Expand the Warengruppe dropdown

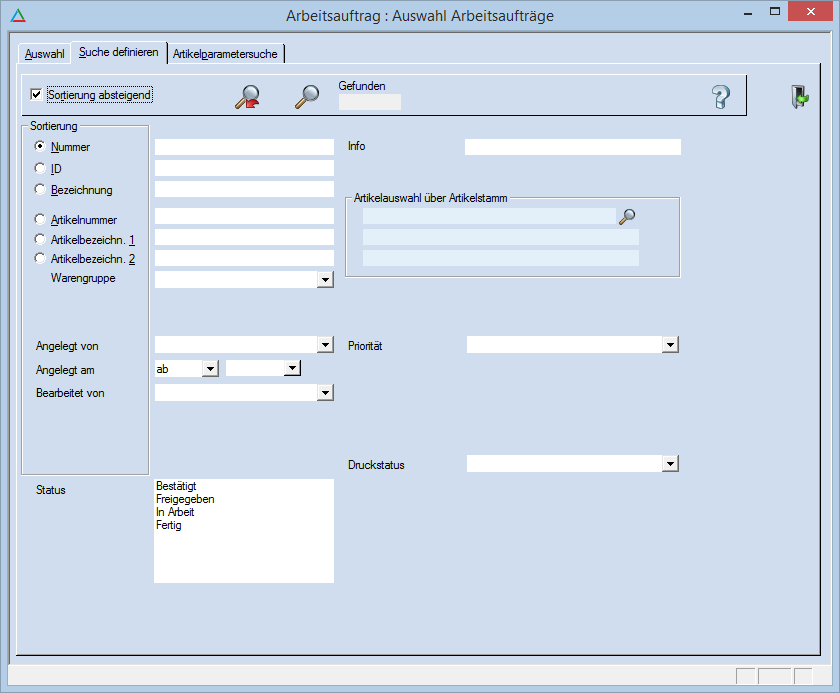point(325,281)
